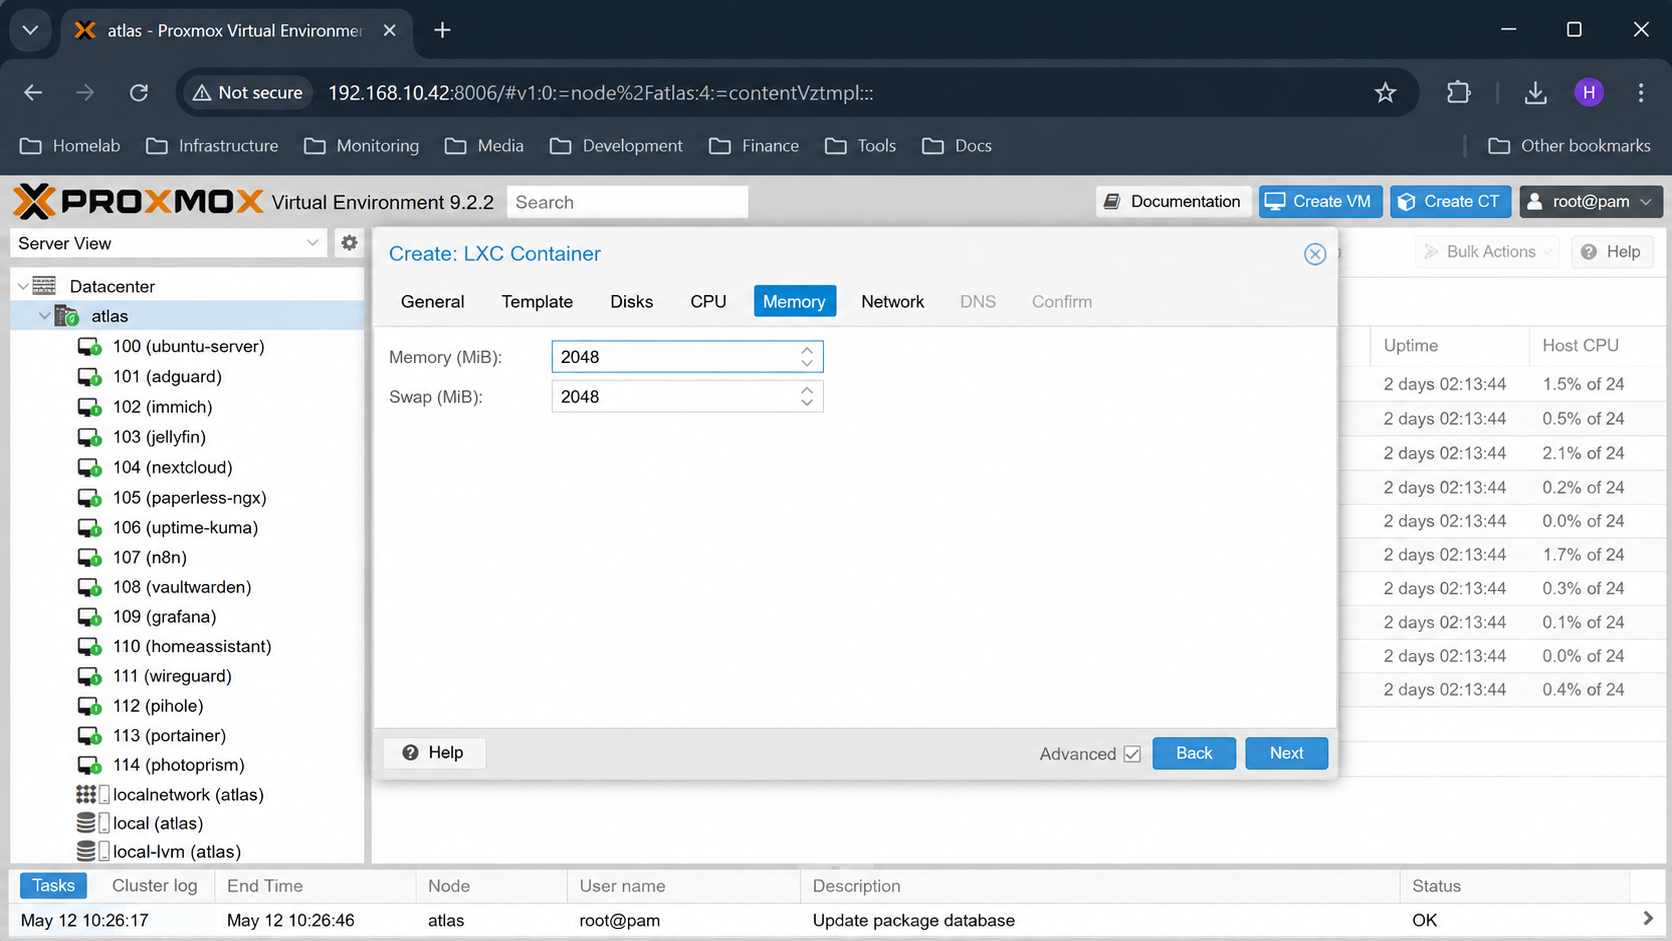Open the Monitoring bookmarks folder
Image resolution: width=1672 pixels, height=941 pixels.
tap(362, 146)
